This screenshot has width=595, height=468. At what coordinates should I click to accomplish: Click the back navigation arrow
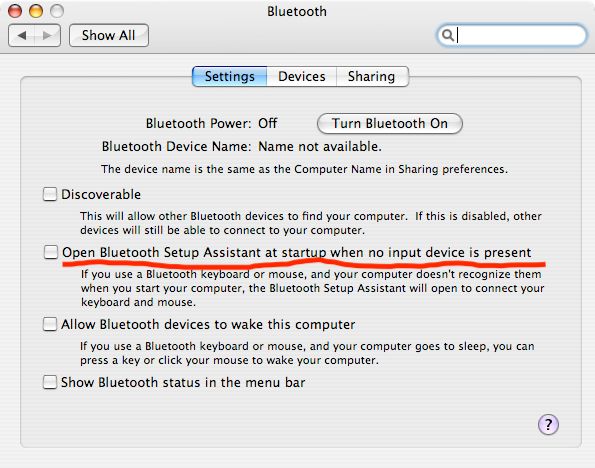tap(22, 36)
